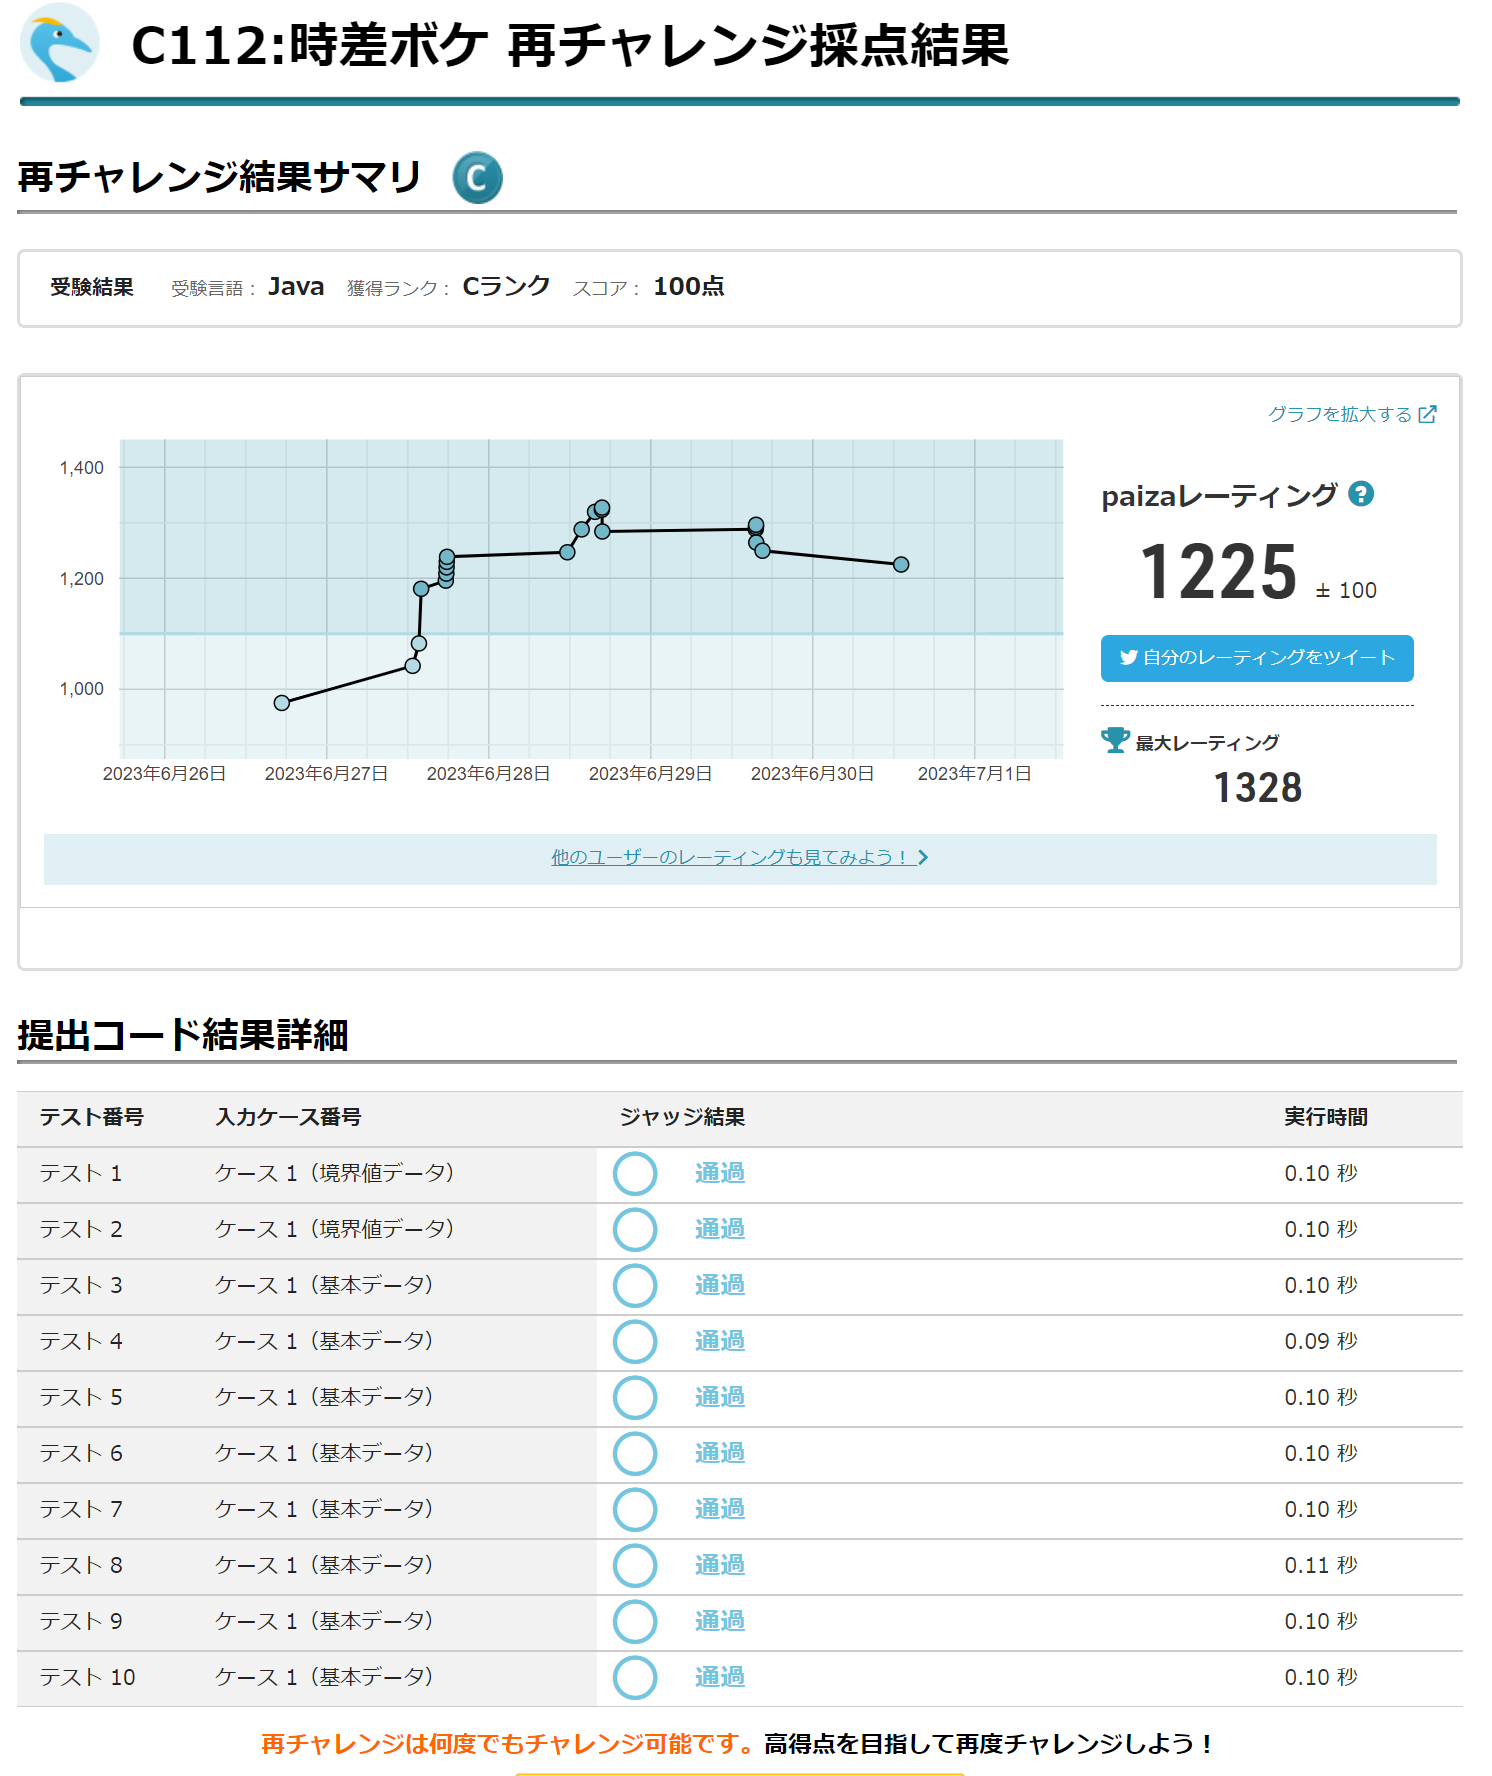Click the 通過 link for Test 6
This screenshot has width=1492, height=1776.
point(719,1453)
